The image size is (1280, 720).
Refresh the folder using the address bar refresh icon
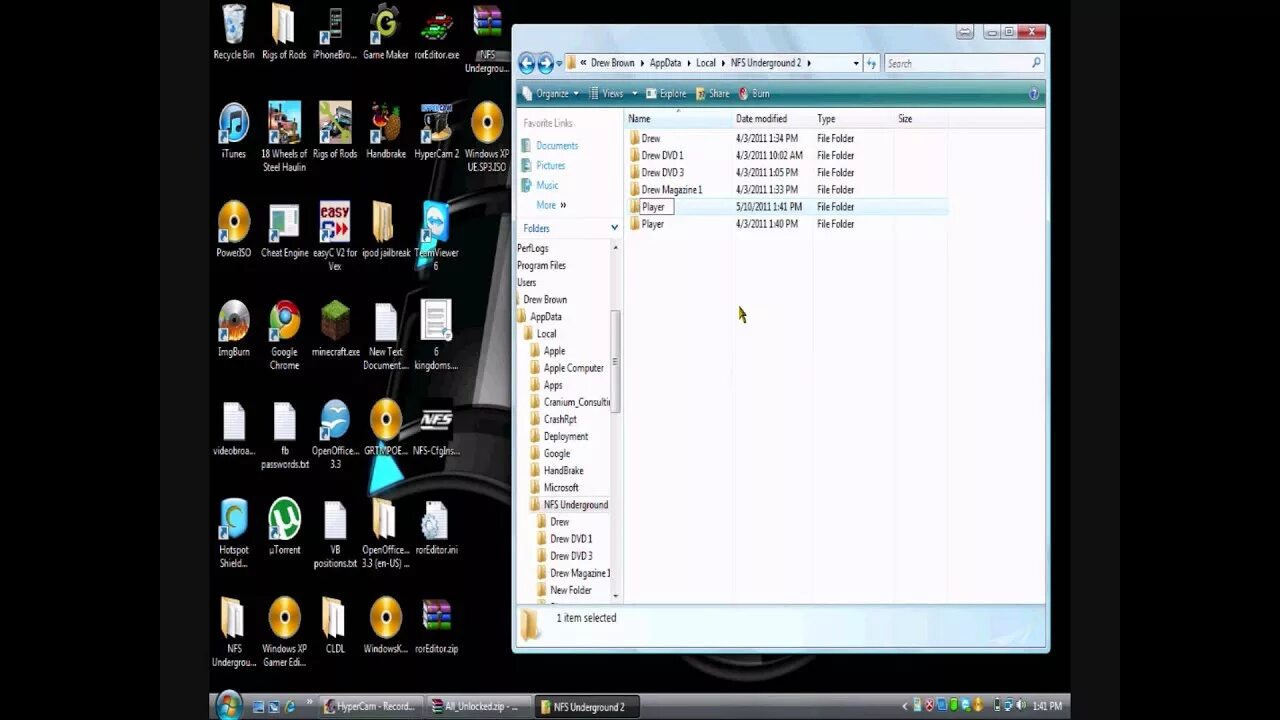coord(871,63)
